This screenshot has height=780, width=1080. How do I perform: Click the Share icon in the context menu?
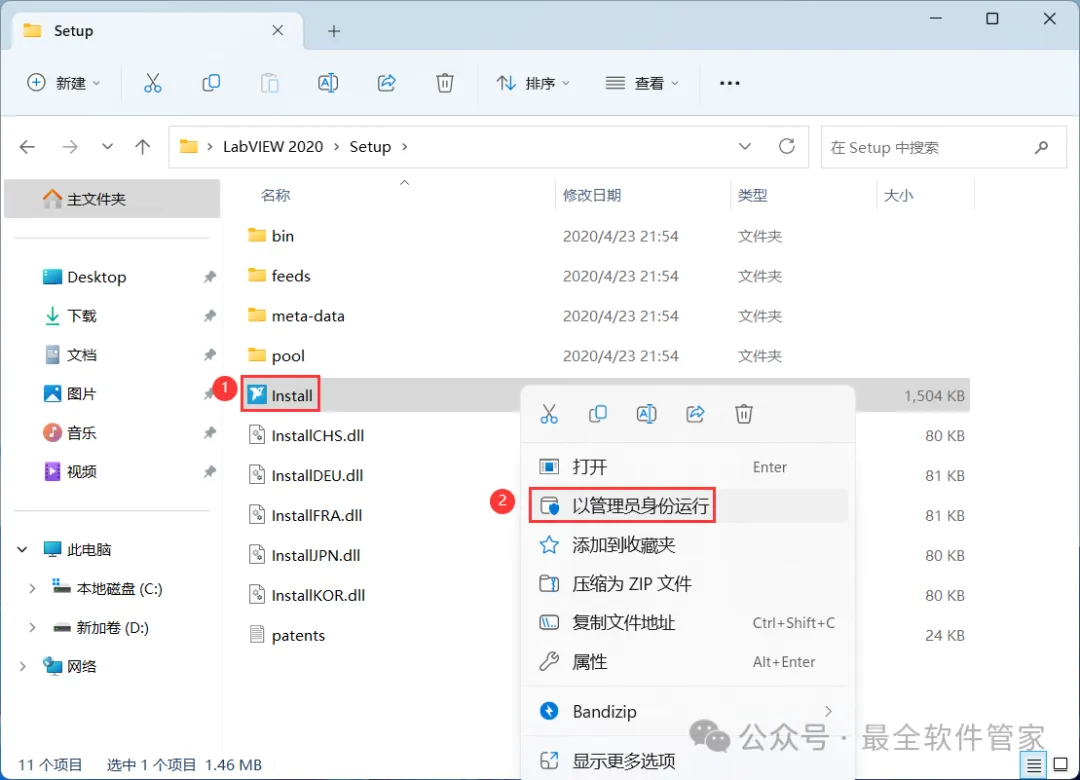pyautogui.click(x=695, y=414)
